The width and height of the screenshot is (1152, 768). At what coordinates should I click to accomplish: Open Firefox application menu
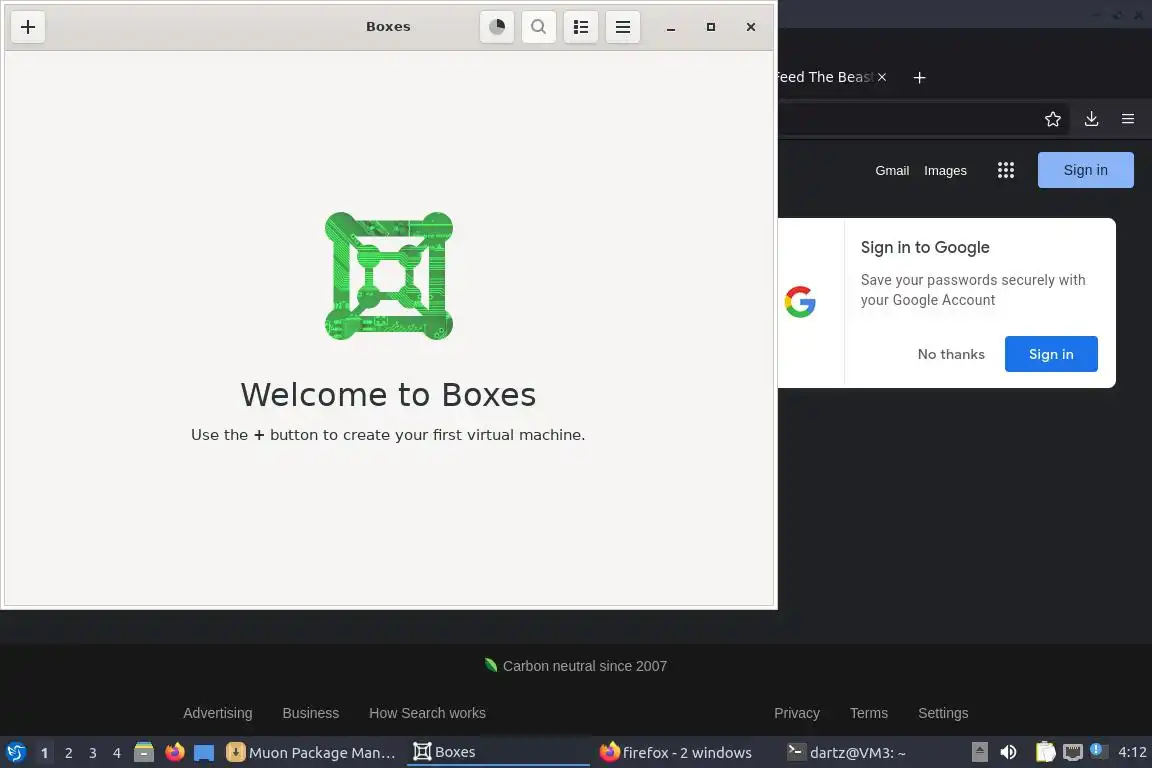(x=1128, y=119)
